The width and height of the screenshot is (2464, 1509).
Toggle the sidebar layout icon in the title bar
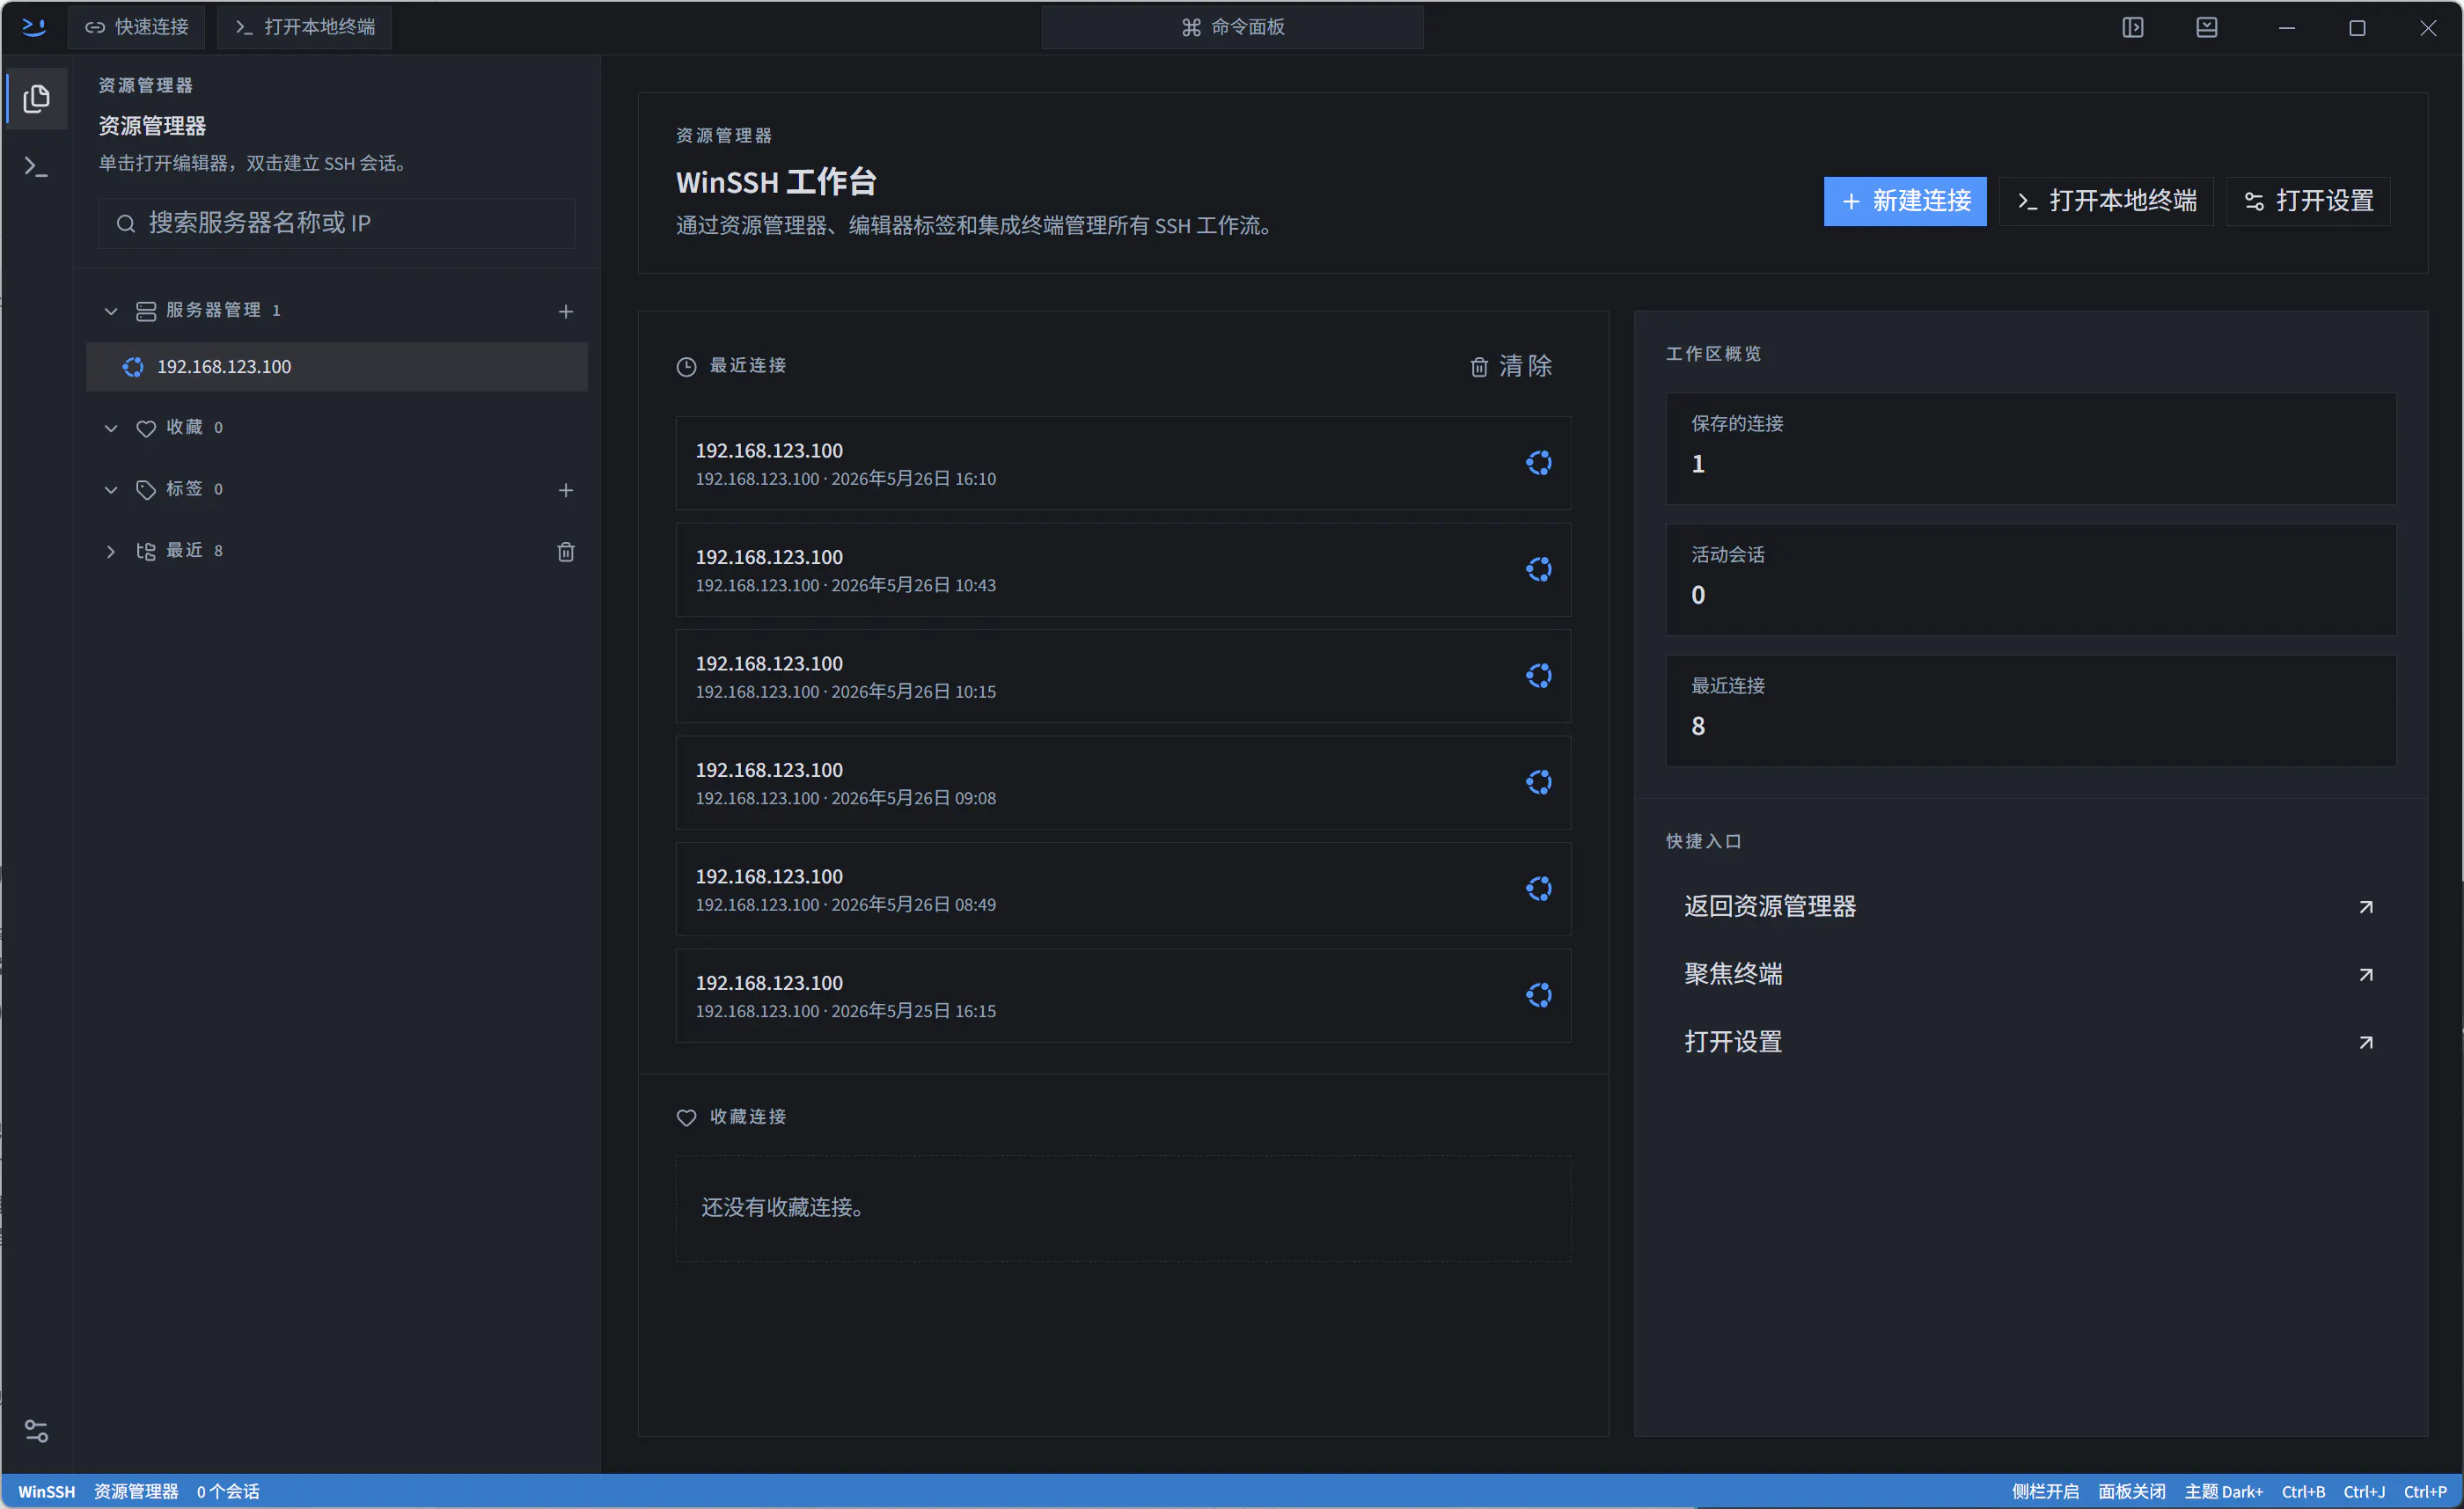2133,27
